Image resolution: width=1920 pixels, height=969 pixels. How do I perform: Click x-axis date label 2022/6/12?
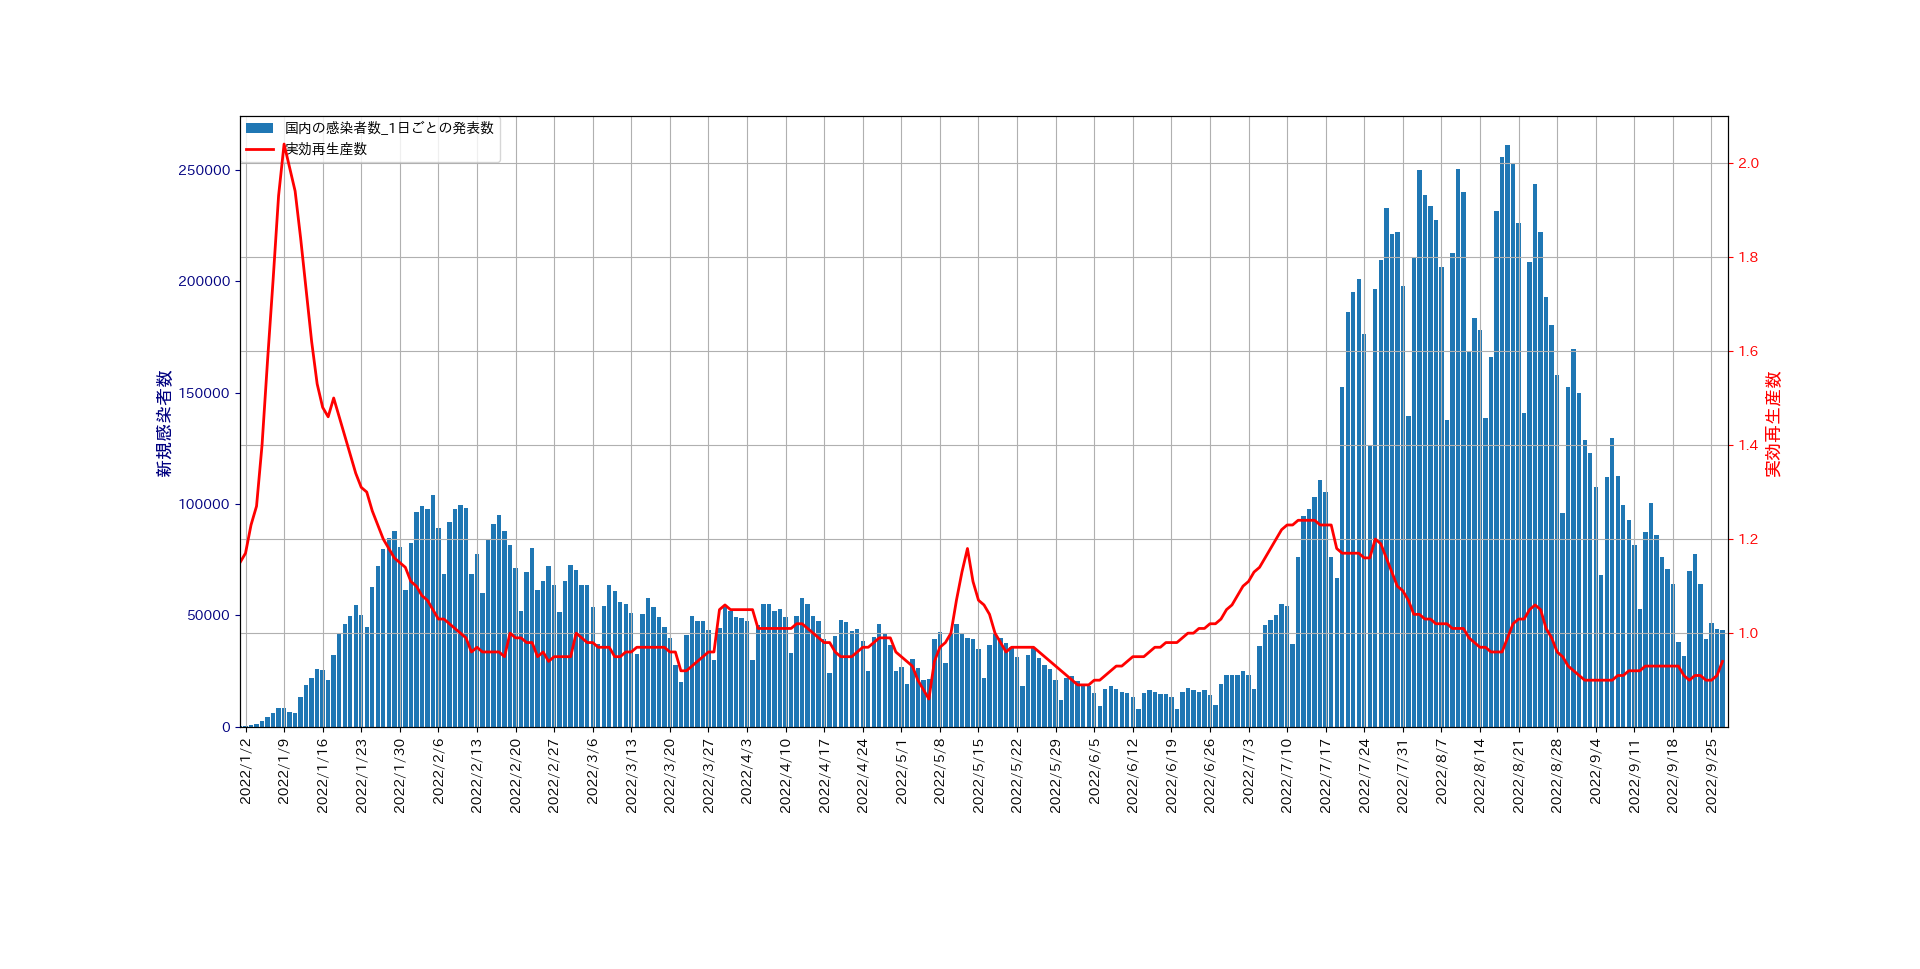[x=1132, y=776]
